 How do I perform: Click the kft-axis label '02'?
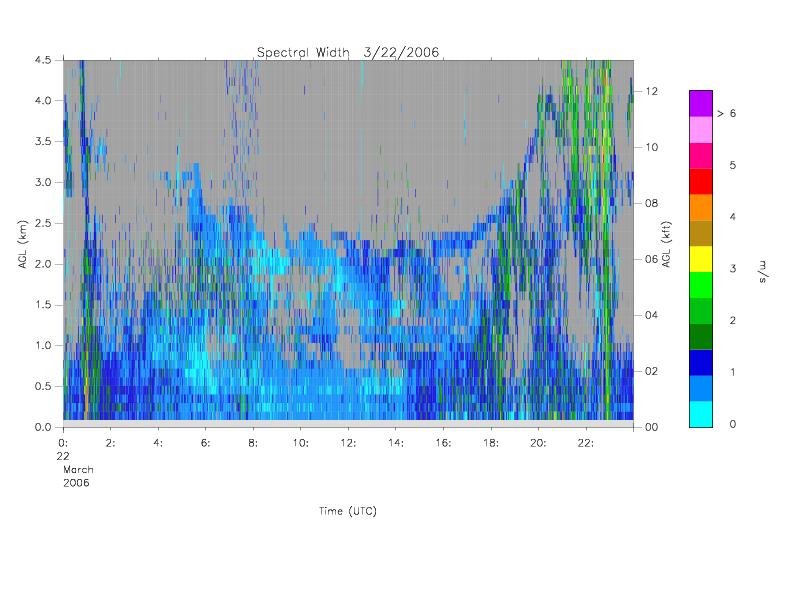point(652,371)
